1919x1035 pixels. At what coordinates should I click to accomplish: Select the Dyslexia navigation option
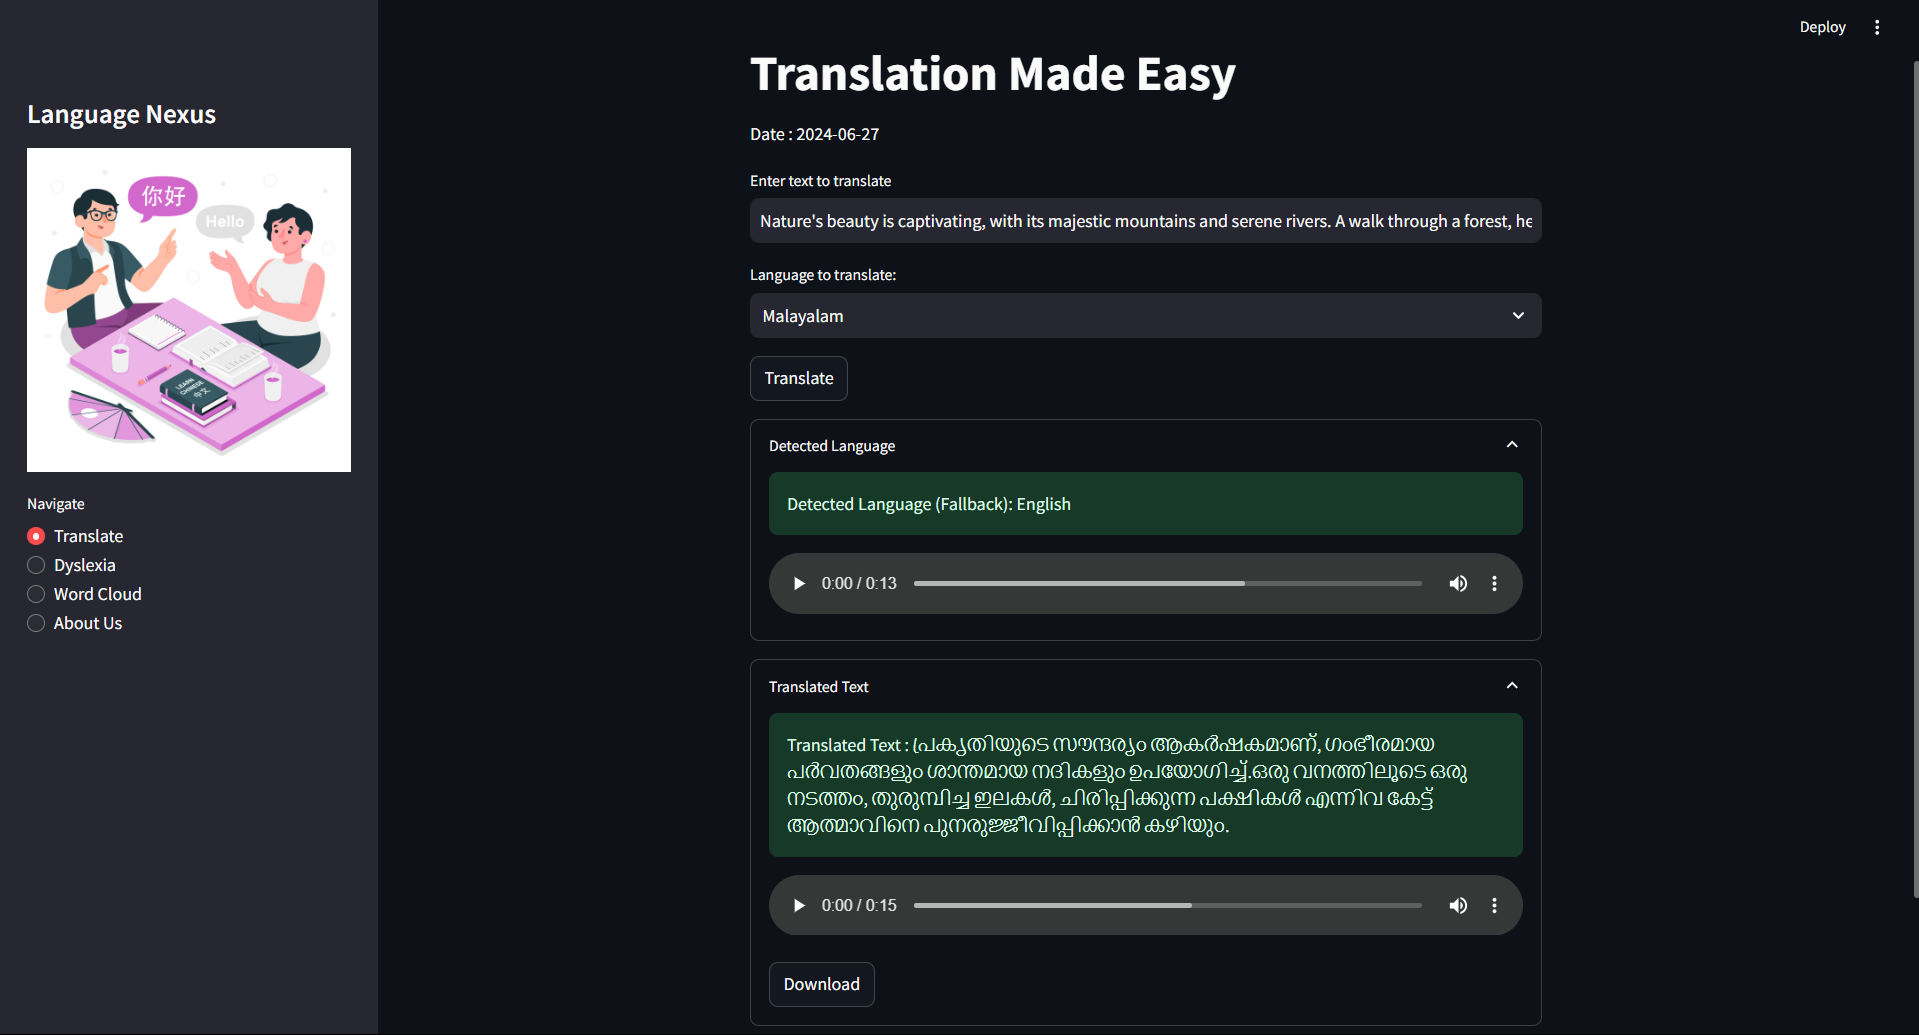click(72, 566)
